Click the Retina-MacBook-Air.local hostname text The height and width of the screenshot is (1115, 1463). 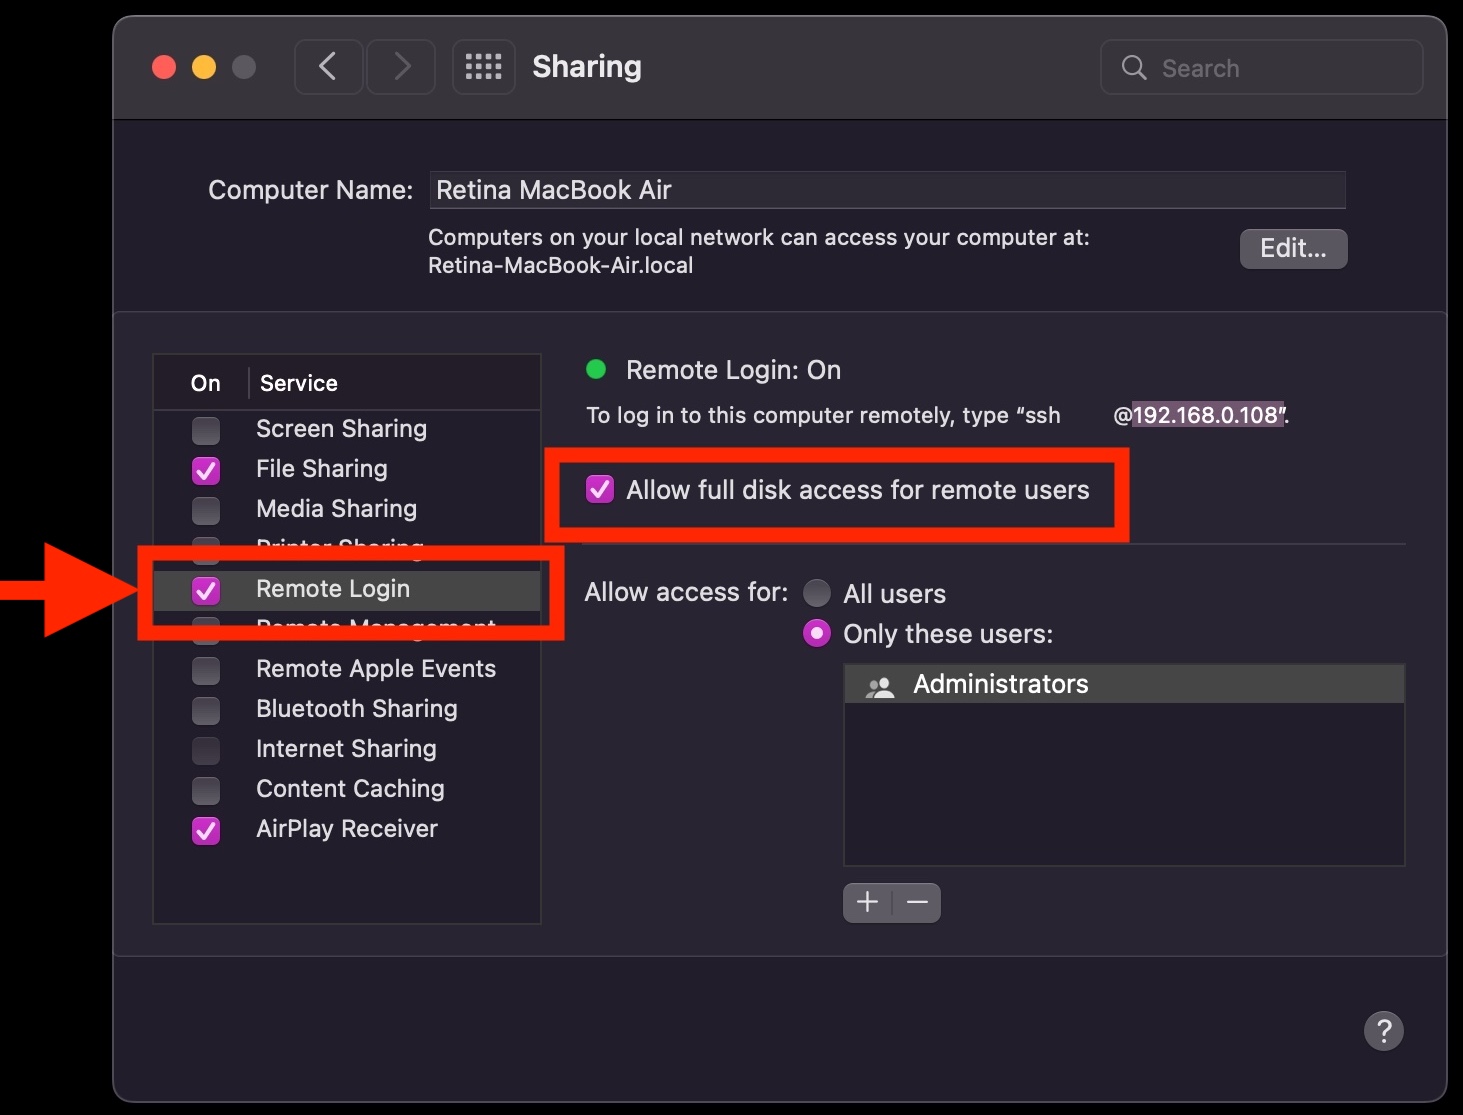tap(560, 266)
